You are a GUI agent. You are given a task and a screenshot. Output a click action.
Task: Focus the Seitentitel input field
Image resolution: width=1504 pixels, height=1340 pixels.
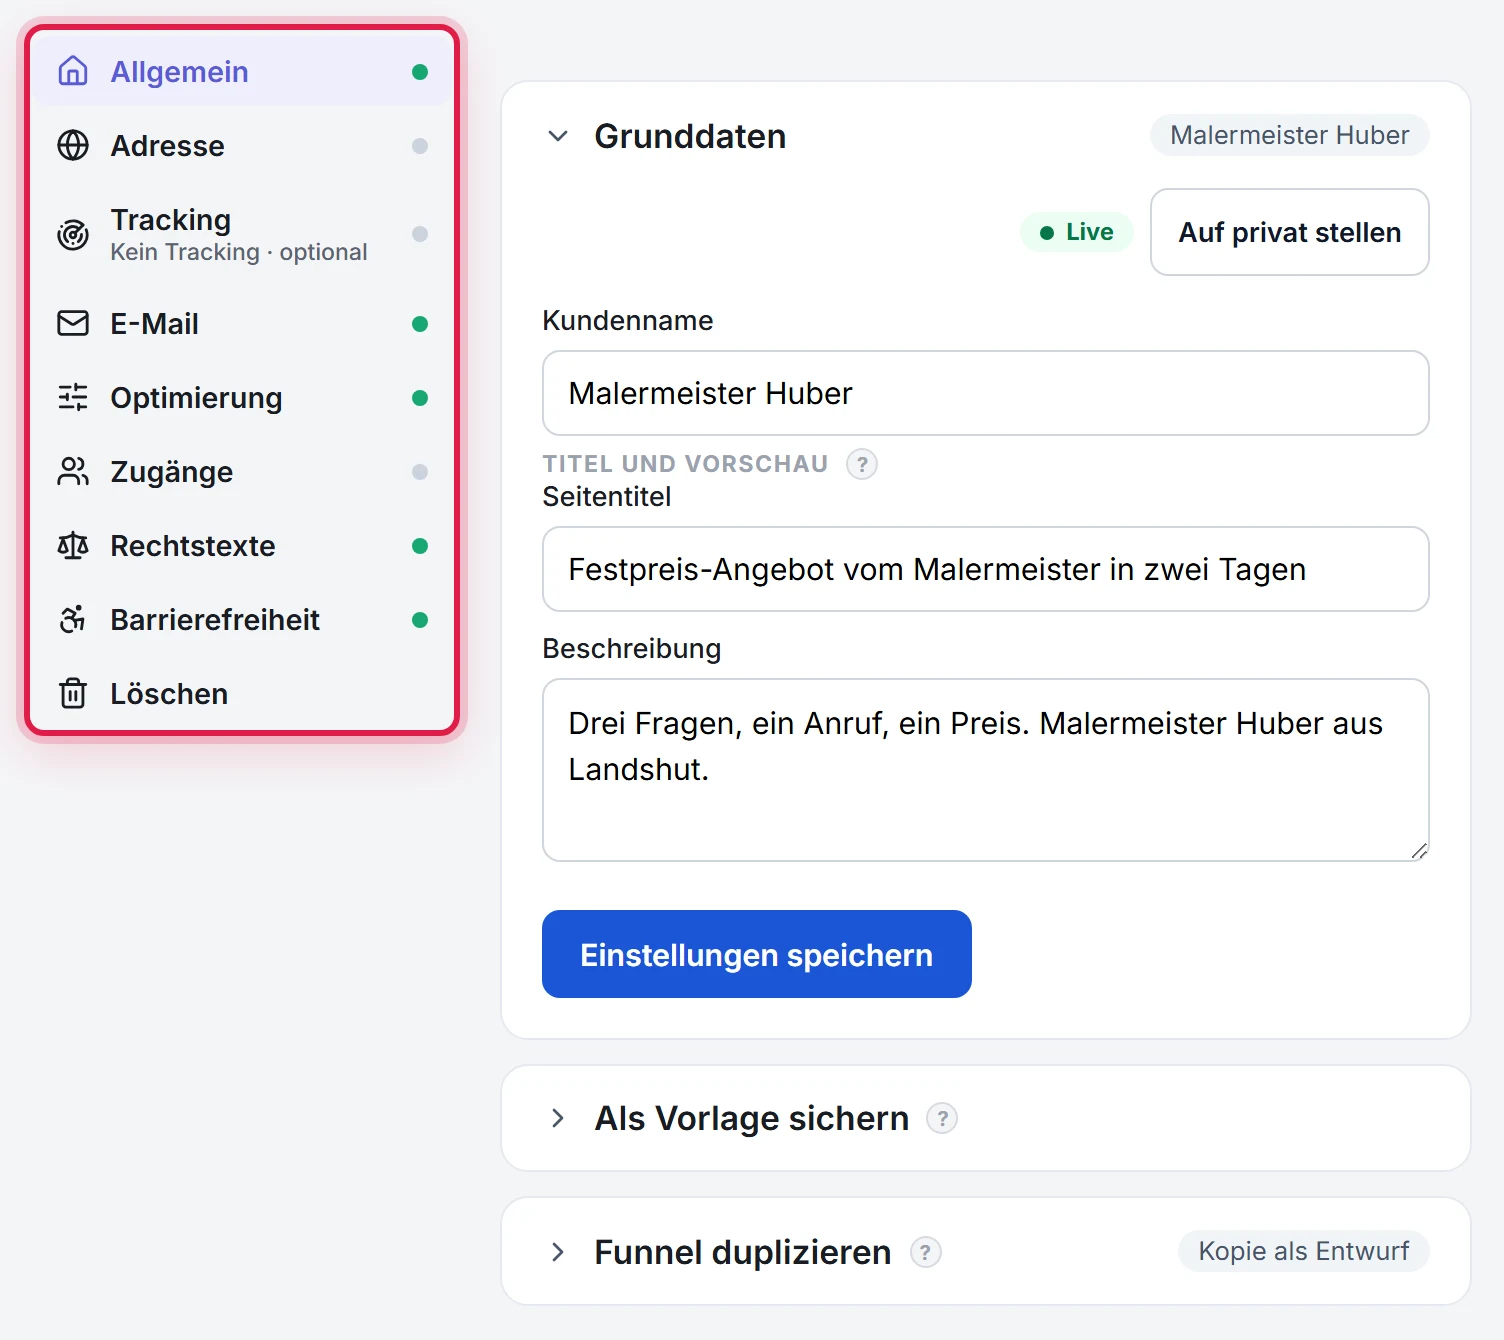(x=986, y=569)
